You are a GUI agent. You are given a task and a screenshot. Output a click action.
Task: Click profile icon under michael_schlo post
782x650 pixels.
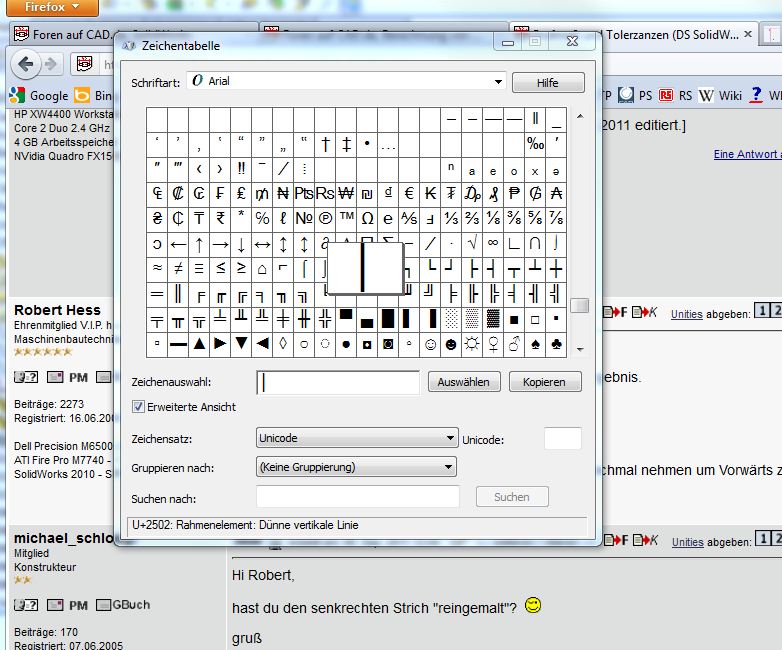pyautogui.click(x=26, y=605)
